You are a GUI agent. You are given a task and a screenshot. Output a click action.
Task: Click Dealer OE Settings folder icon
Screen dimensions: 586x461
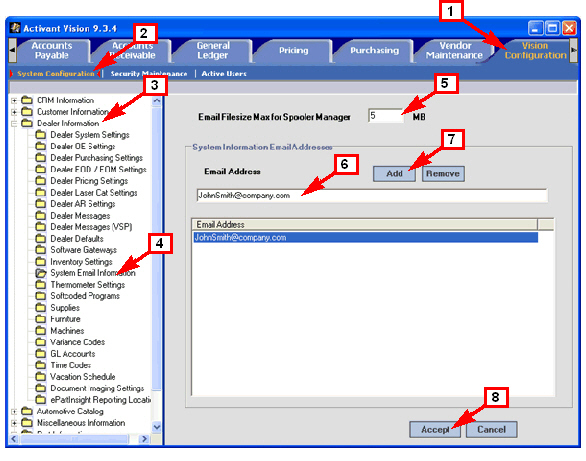[41, 146]
